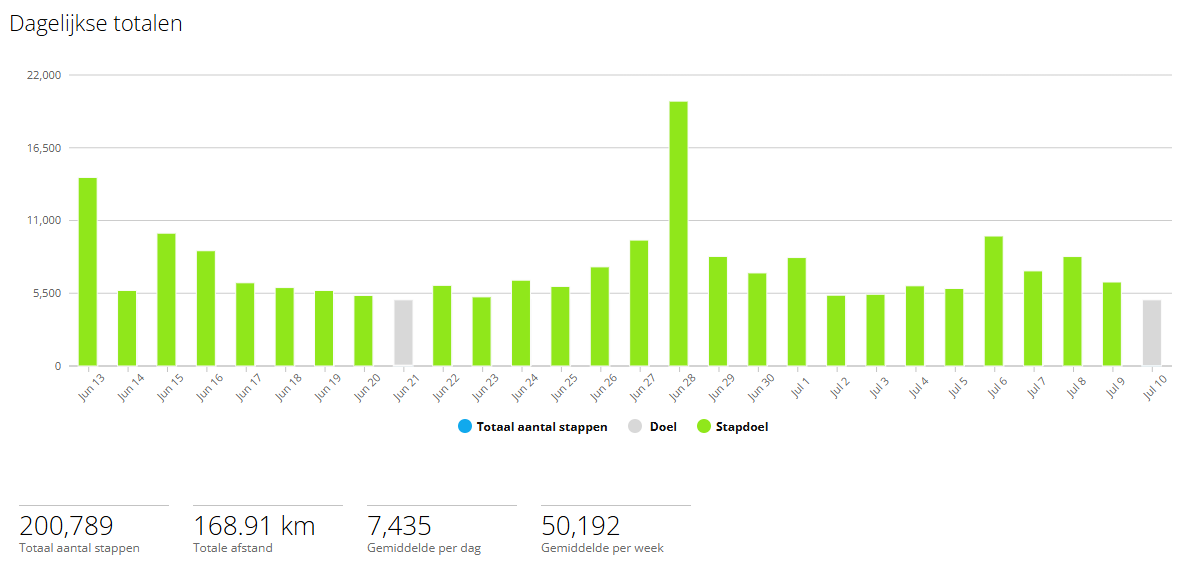
Task: Select the grey goal bar for Jul 10
Action: tap(1152, 333)
